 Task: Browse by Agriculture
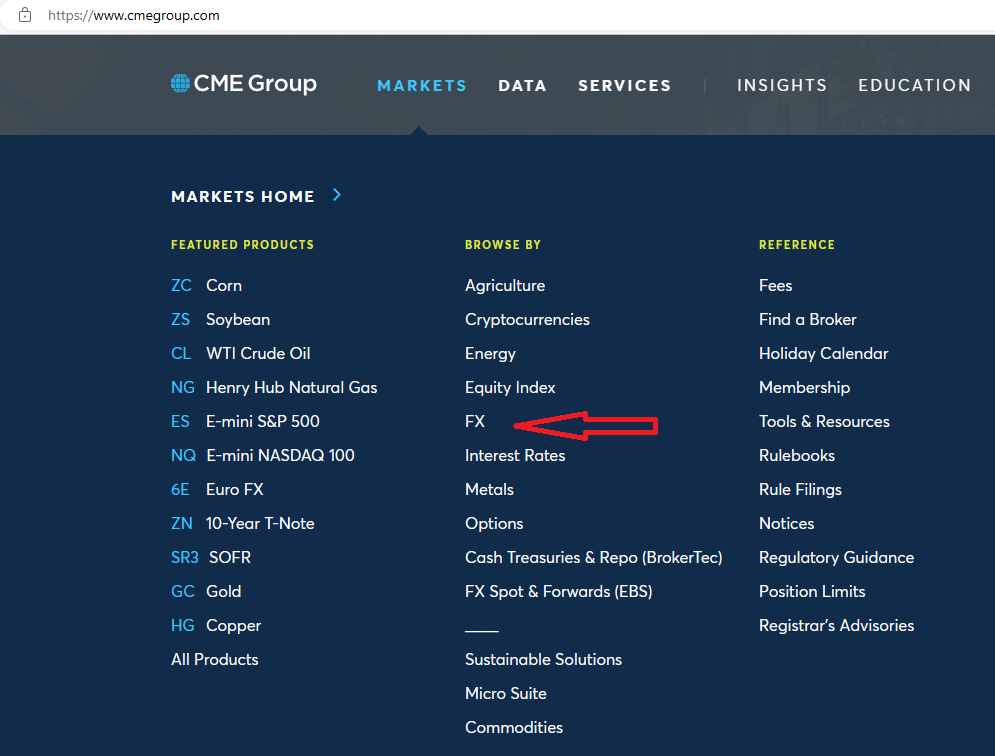505,286
